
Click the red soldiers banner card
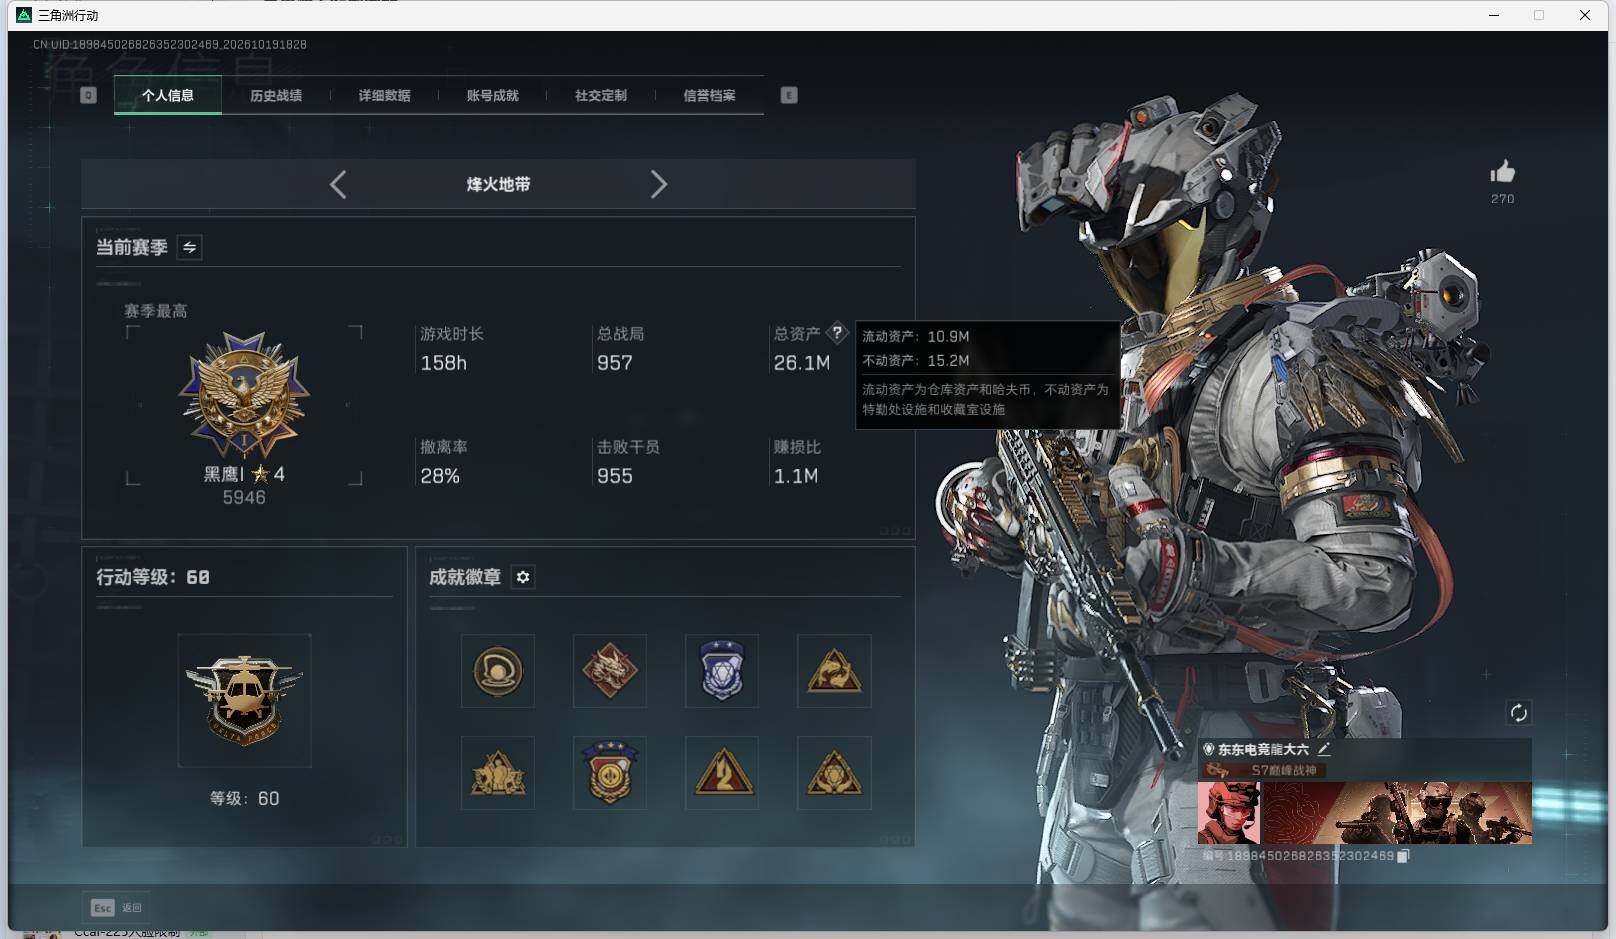(1398, 813)
